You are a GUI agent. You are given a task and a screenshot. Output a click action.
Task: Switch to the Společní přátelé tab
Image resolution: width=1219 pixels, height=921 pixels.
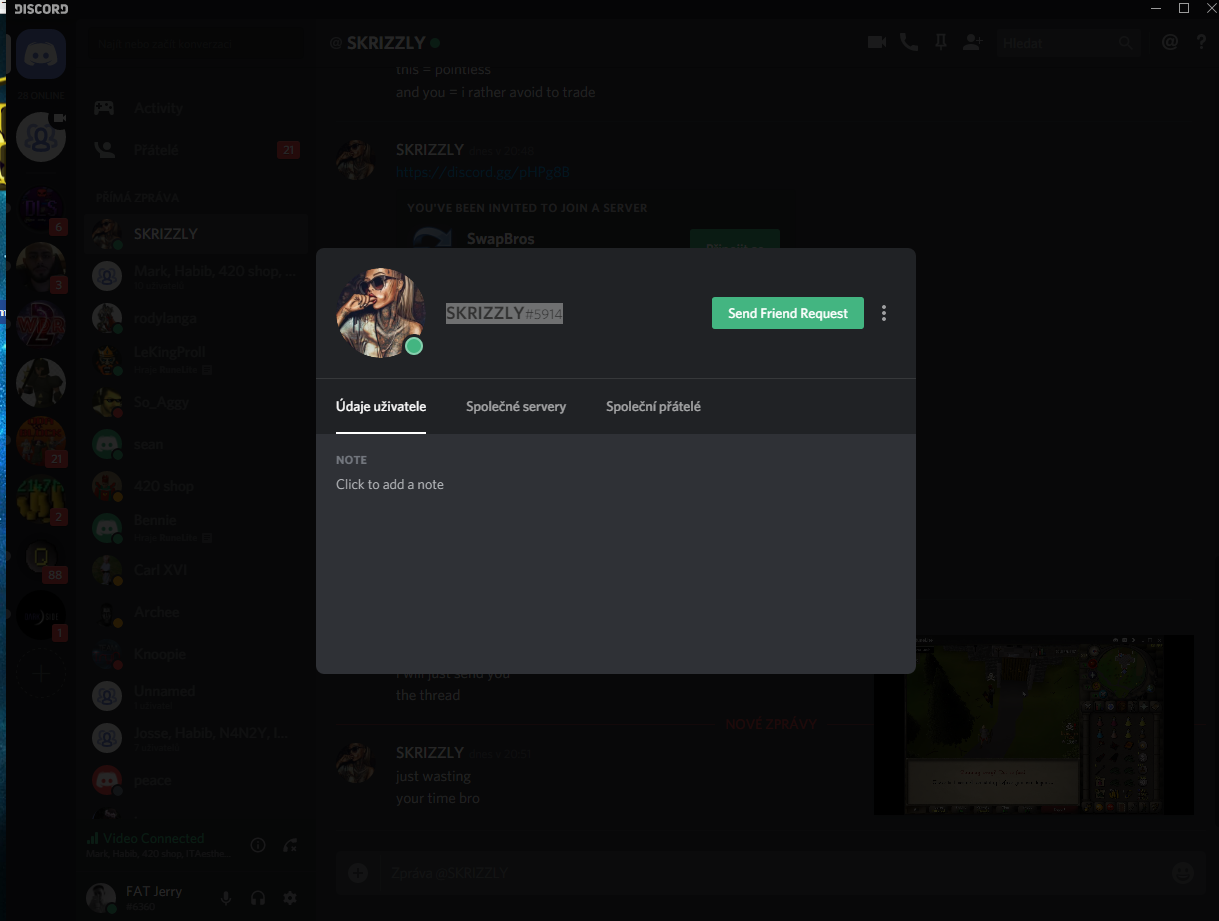pos(653,406)
